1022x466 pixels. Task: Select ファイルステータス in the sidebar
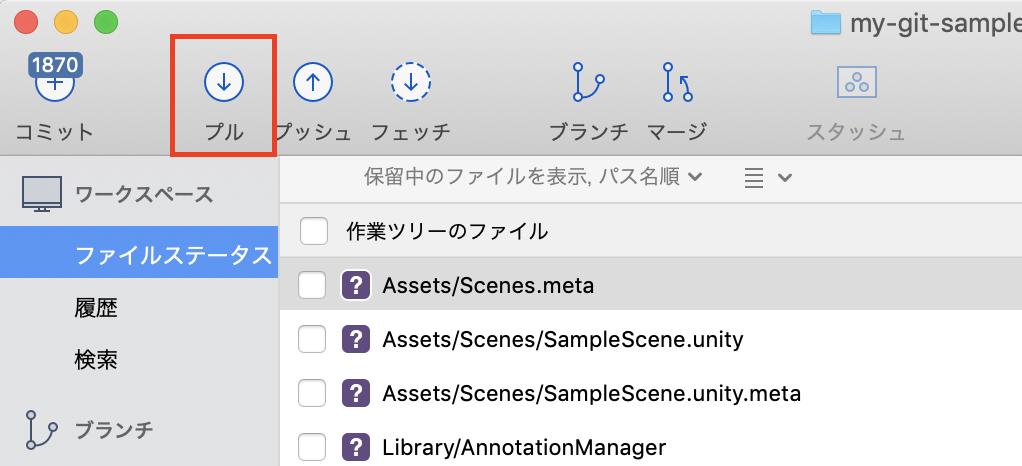pos(173,255)
